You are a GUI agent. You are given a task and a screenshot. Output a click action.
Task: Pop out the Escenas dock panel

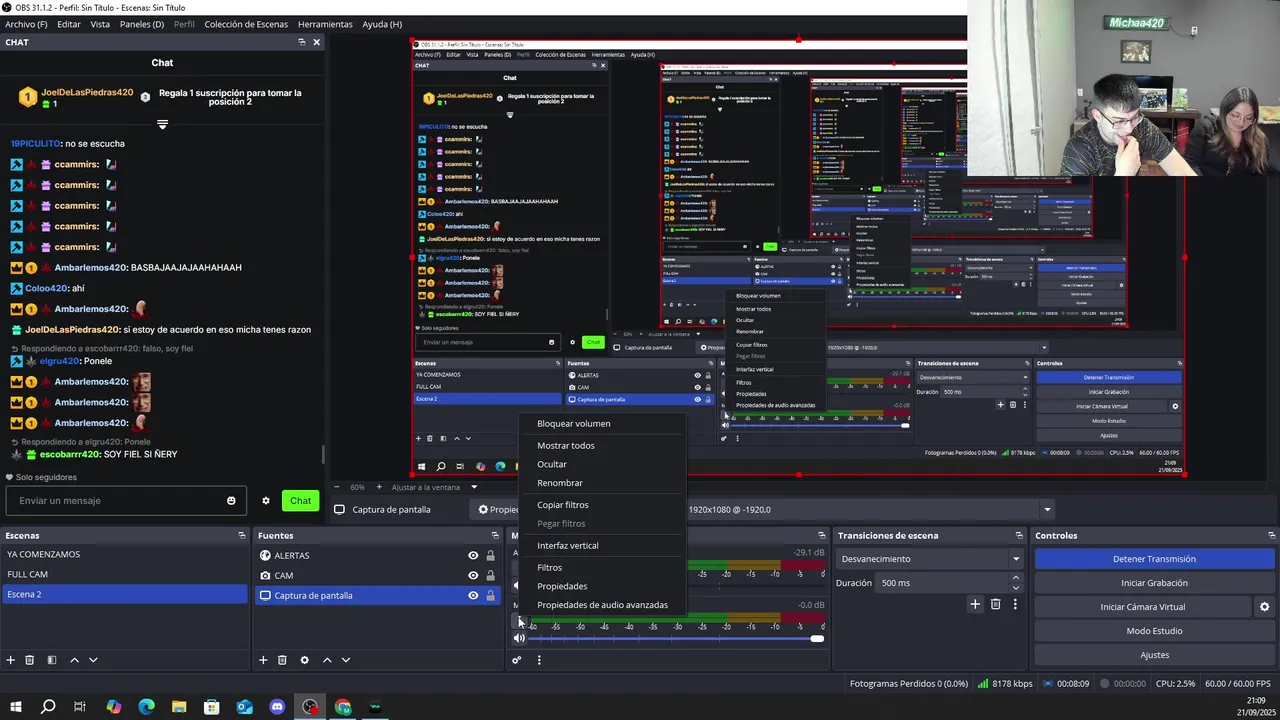tap(242, 536)
